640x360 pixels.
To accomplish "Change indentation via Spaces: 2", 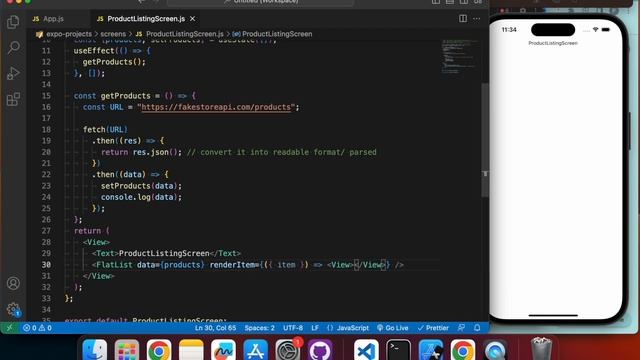I will [x=260, y=328].
